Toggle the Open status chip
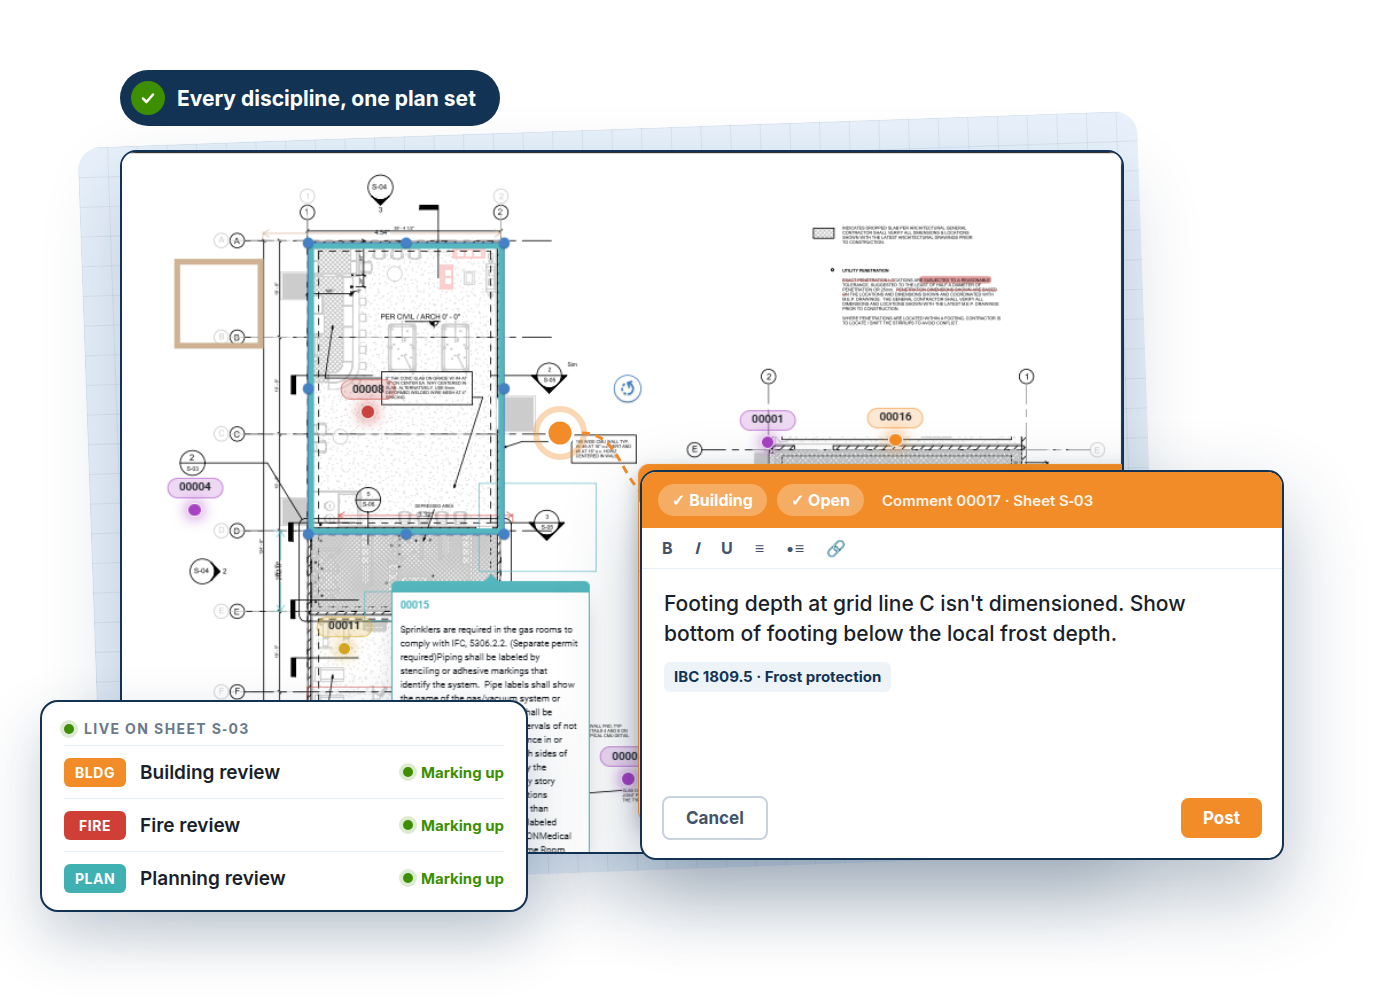 pos(820,500)
